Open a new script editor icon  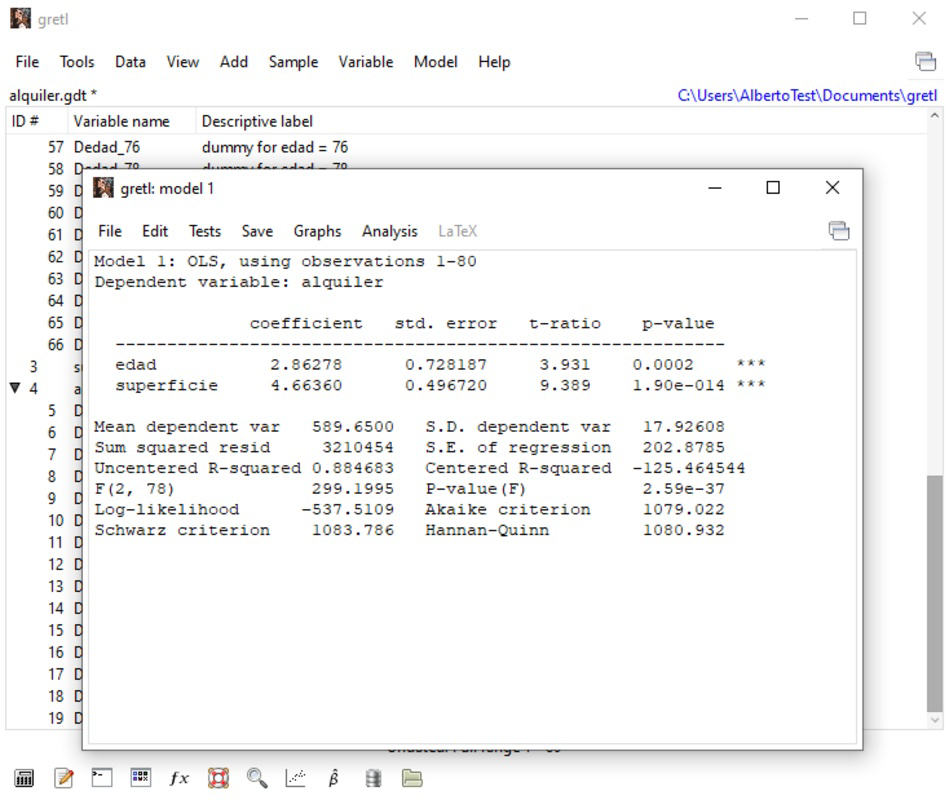(64, 778)
